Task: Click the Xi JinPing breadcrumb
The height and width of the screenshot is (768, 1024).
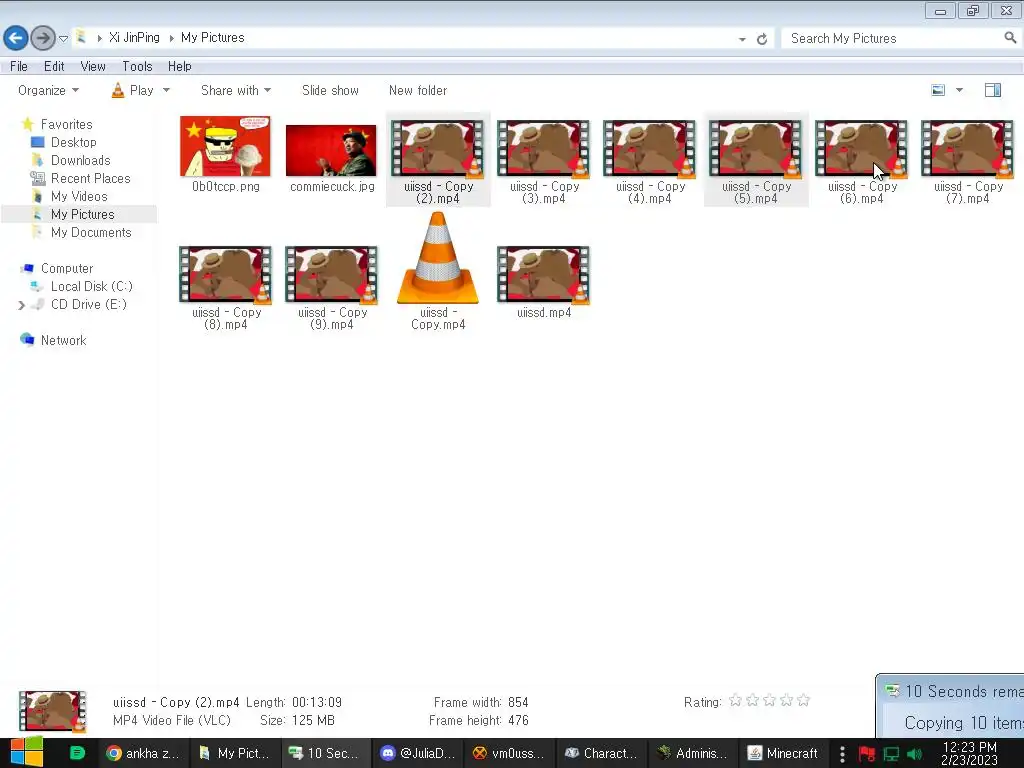Action: [134, 38]
